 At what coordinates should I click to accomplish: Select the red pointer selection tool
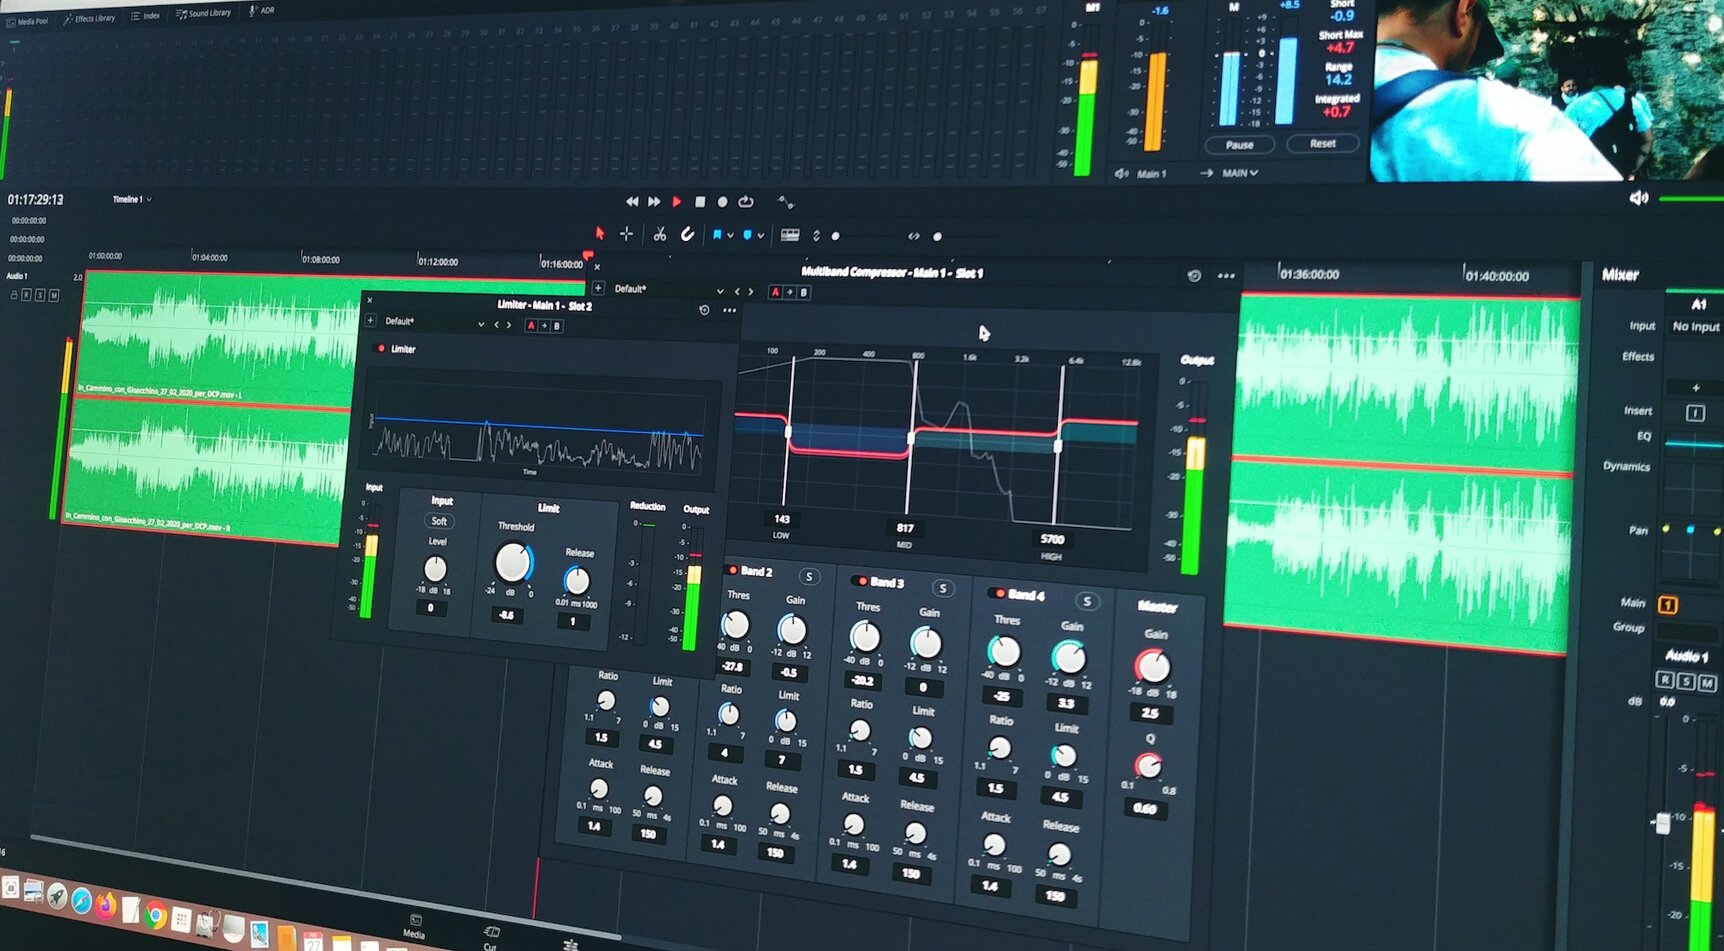[600, 233]
